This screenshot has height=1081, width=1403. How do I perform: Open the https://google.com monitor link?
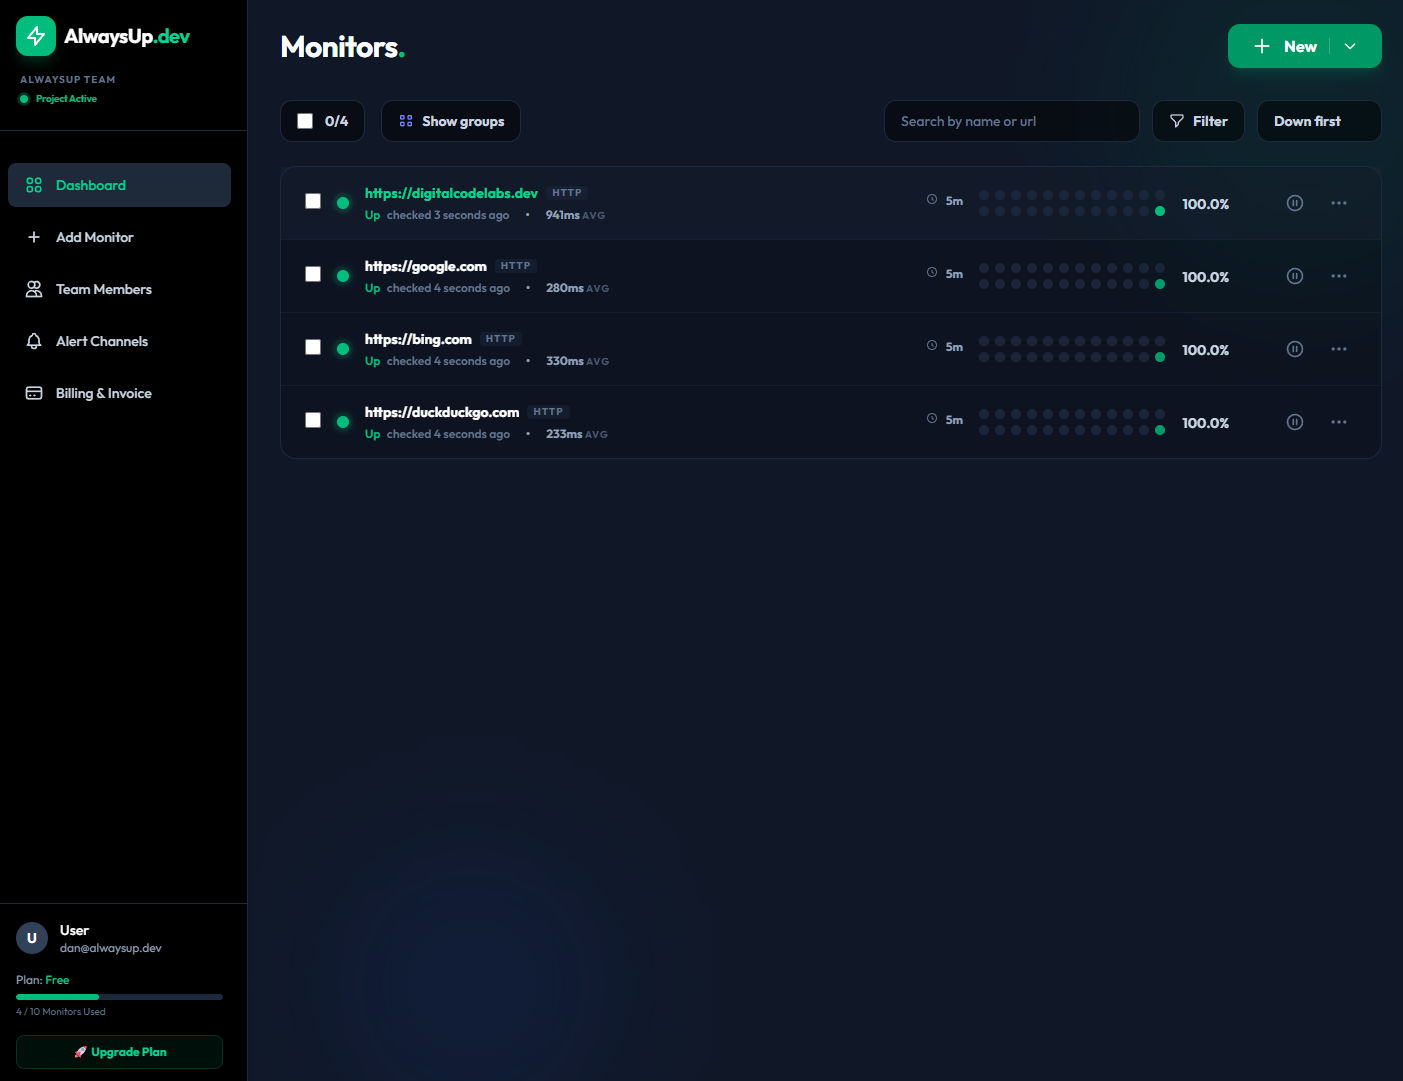426,266
